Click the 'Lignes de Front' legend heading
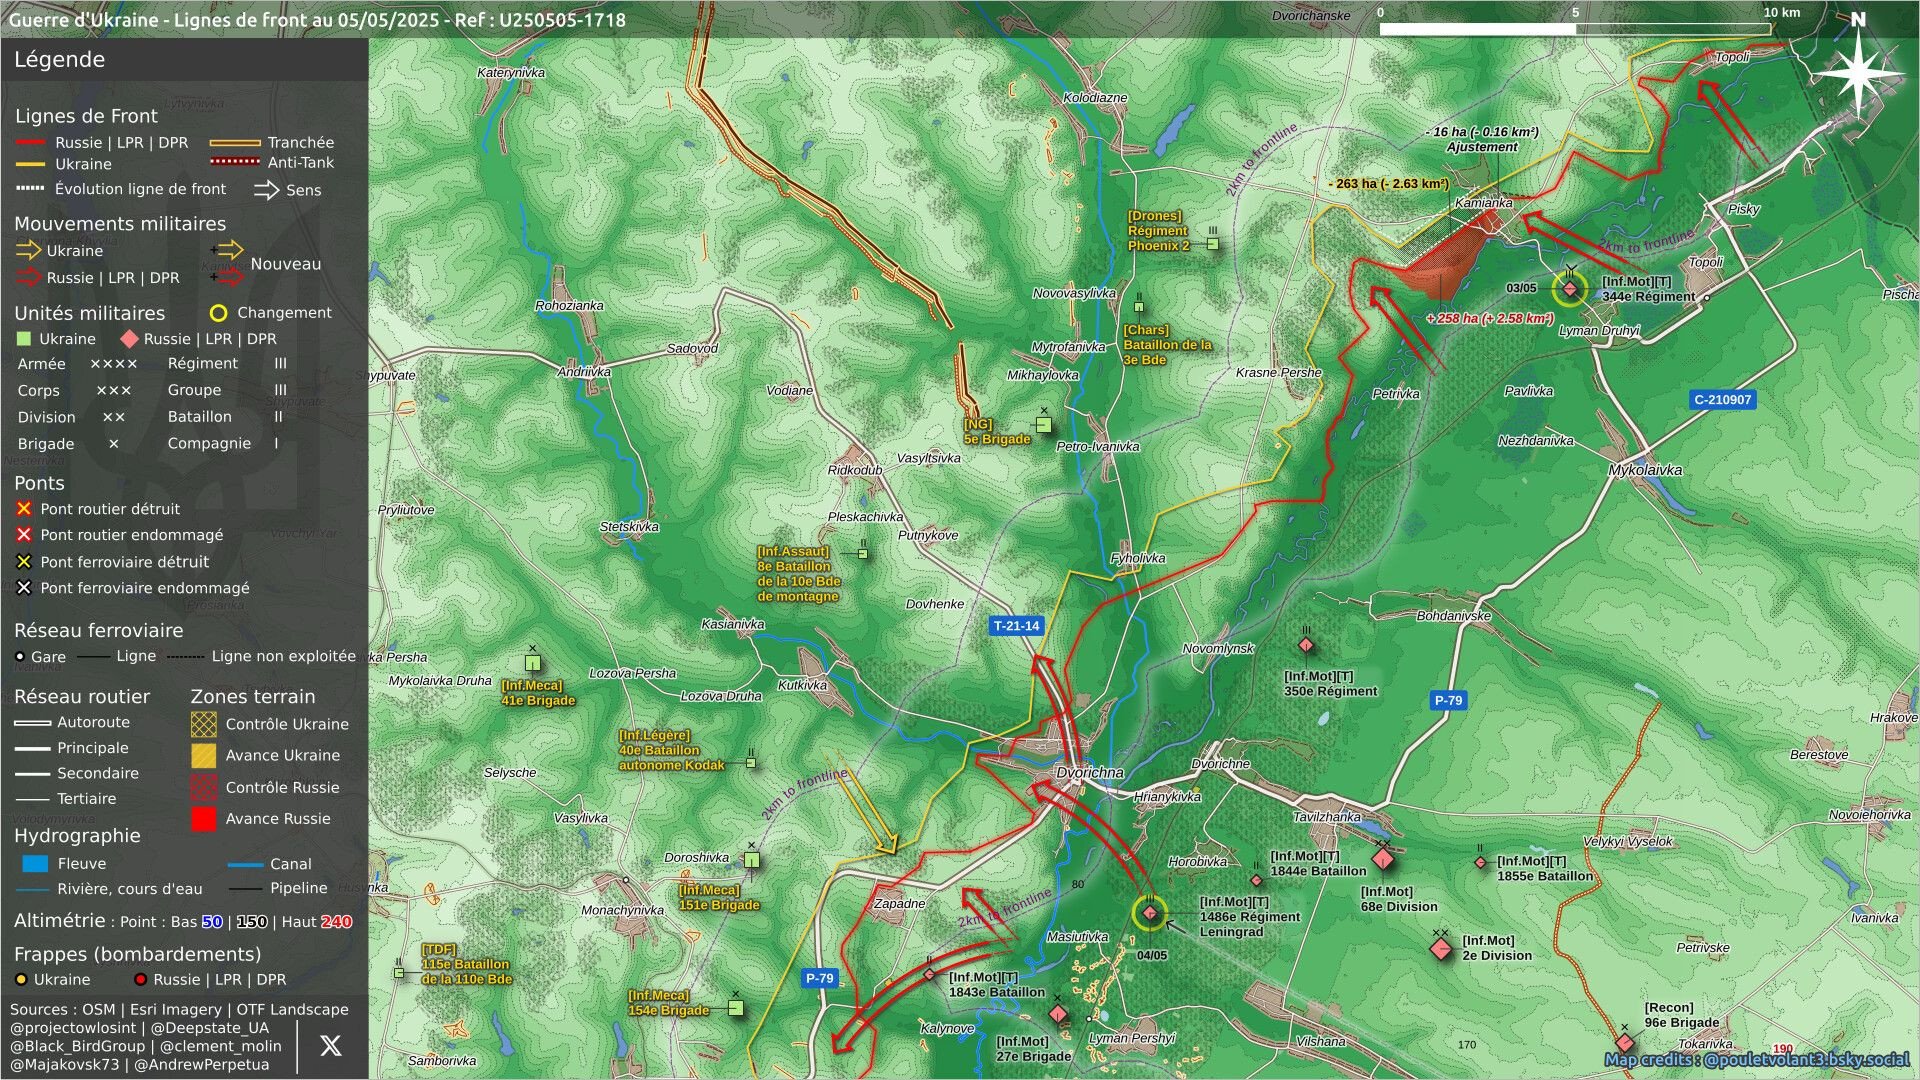The image size is (1920, 1080). 86,116
